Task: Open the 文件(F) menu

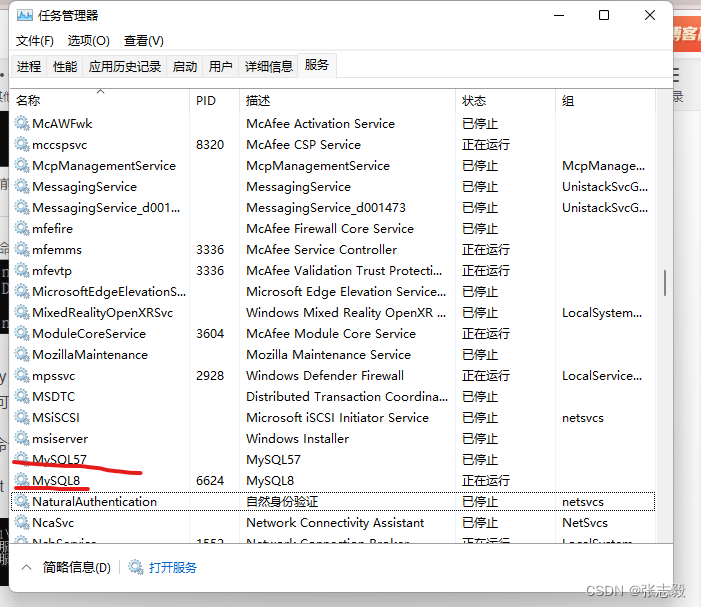Action: click(35, 41)
